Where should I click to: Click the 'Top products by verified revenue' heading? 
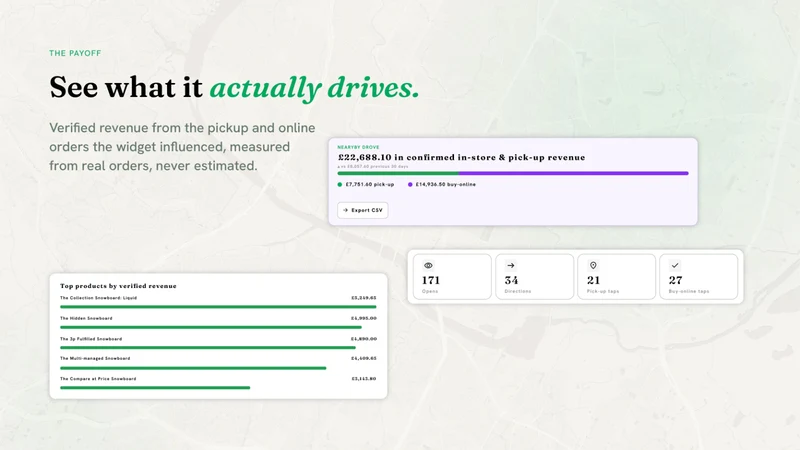click(118, 286)
